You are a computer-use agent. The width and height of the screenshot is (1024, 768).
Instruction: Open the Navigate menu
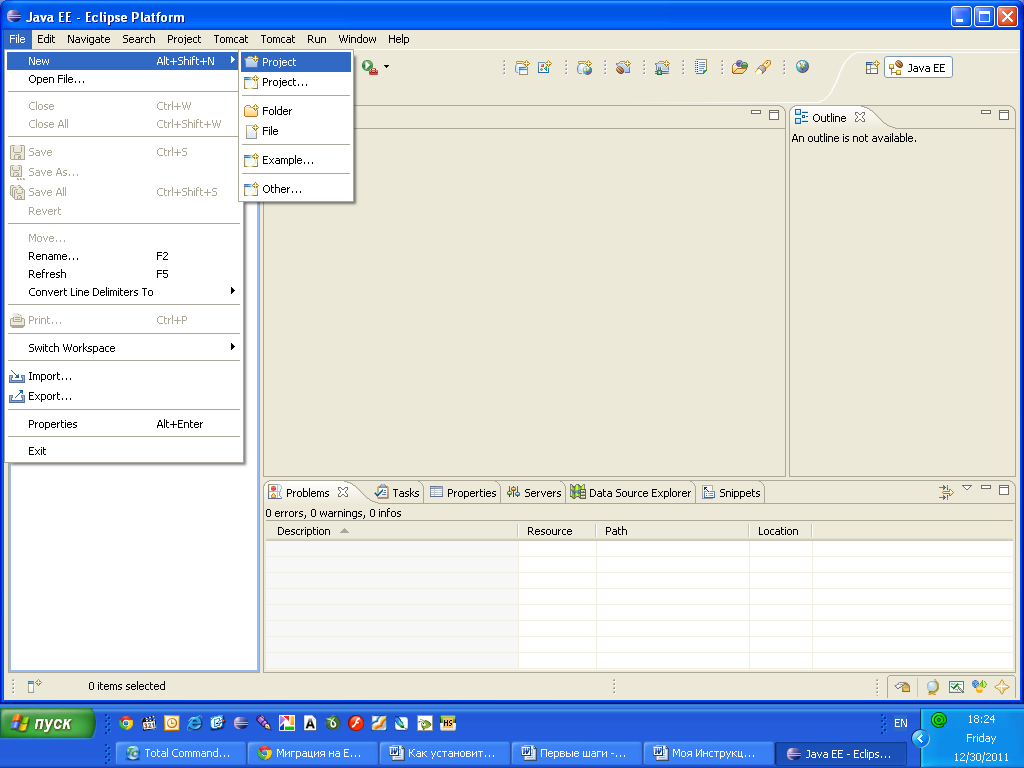coord(89,39)
